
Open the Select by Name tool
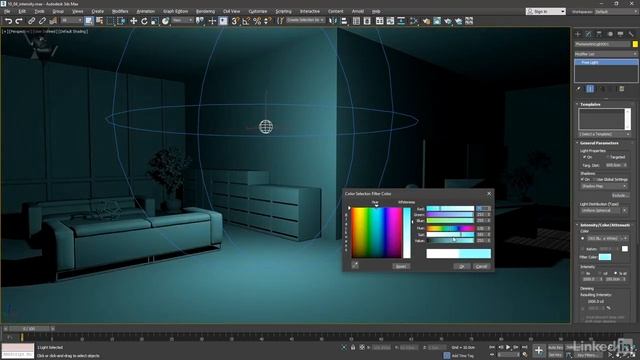pos(99,21)
